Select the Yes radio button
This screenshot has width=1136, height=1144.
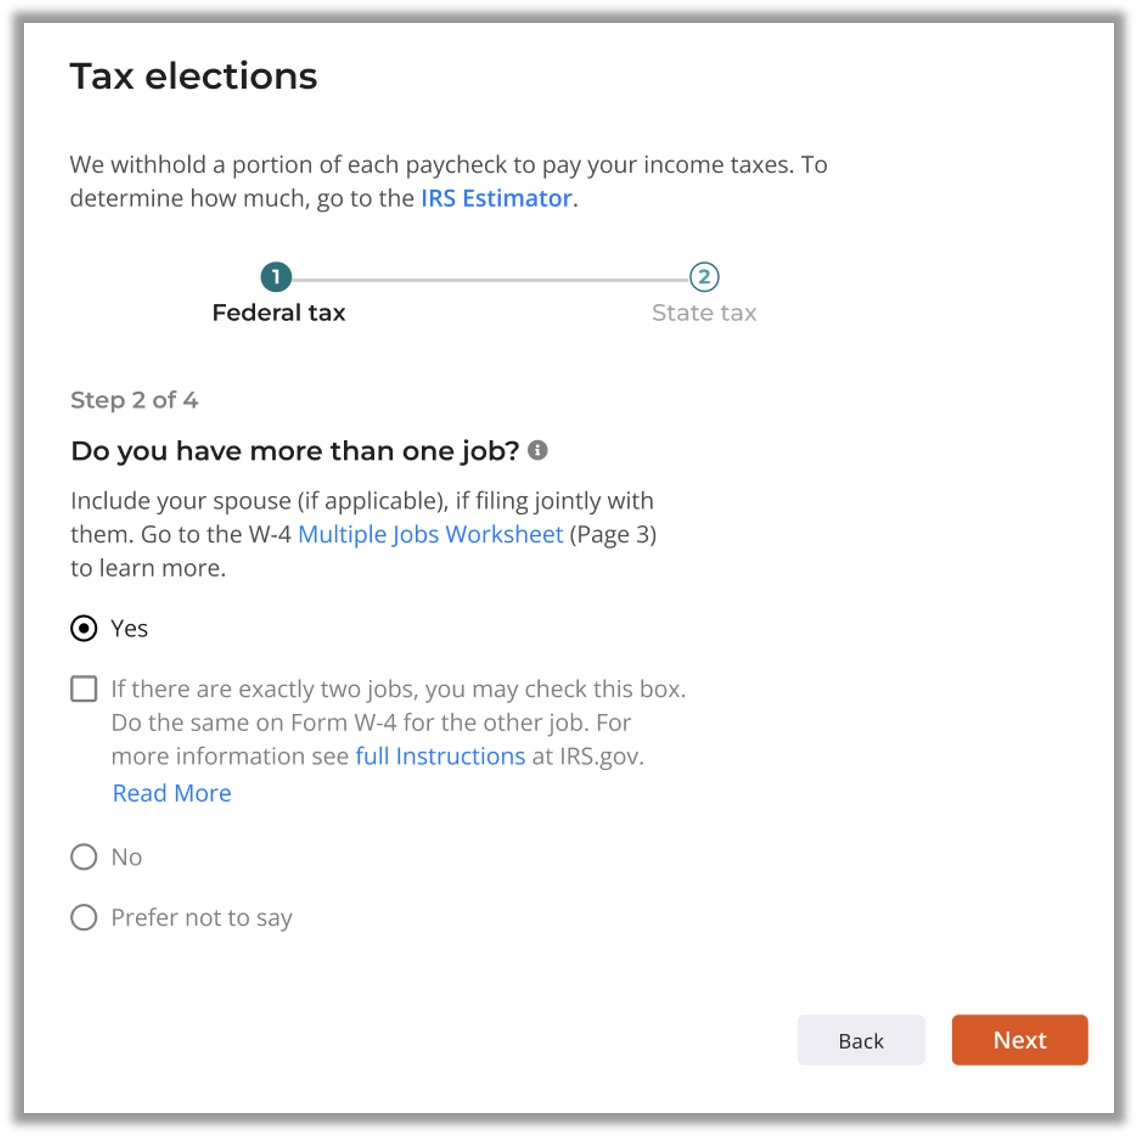84,629
